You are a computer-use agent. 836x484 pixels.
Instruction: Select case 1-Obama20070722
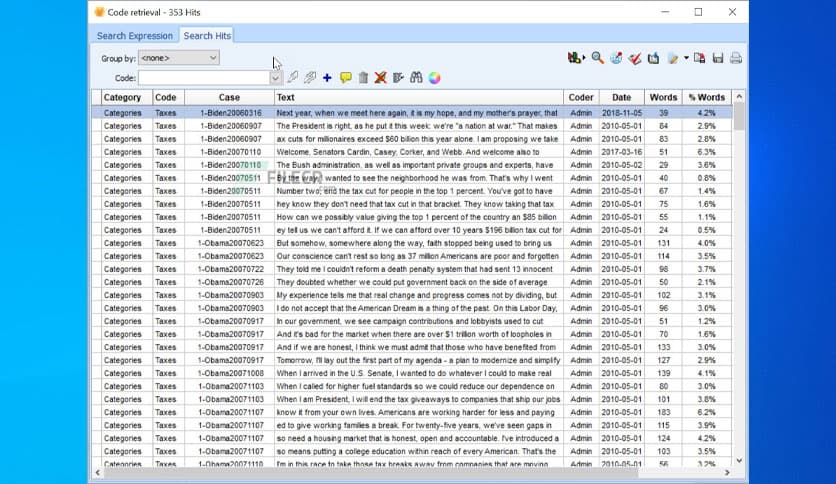tap(230, 269)
